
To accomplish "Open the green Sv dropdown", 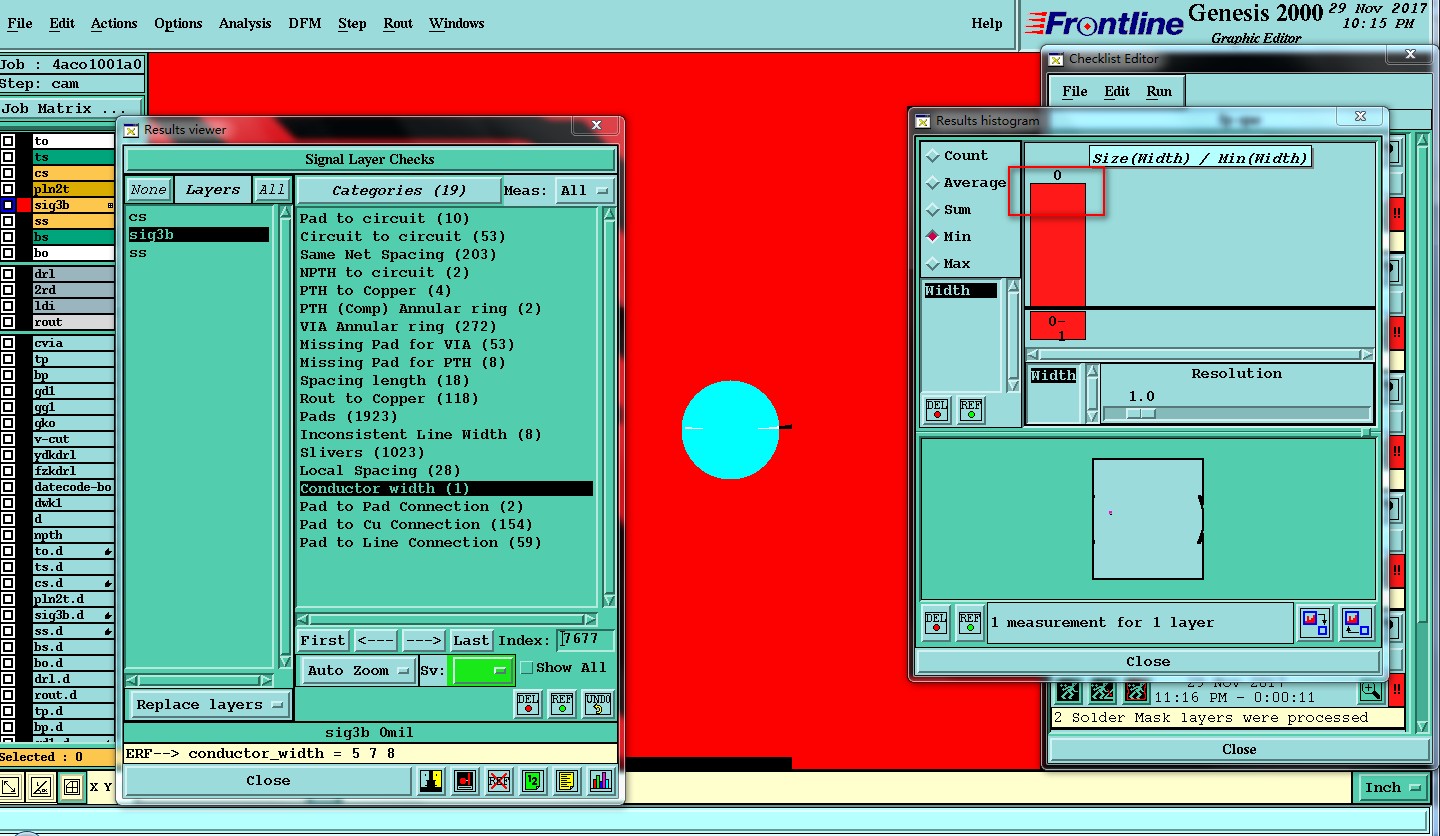I will point(482,670).
